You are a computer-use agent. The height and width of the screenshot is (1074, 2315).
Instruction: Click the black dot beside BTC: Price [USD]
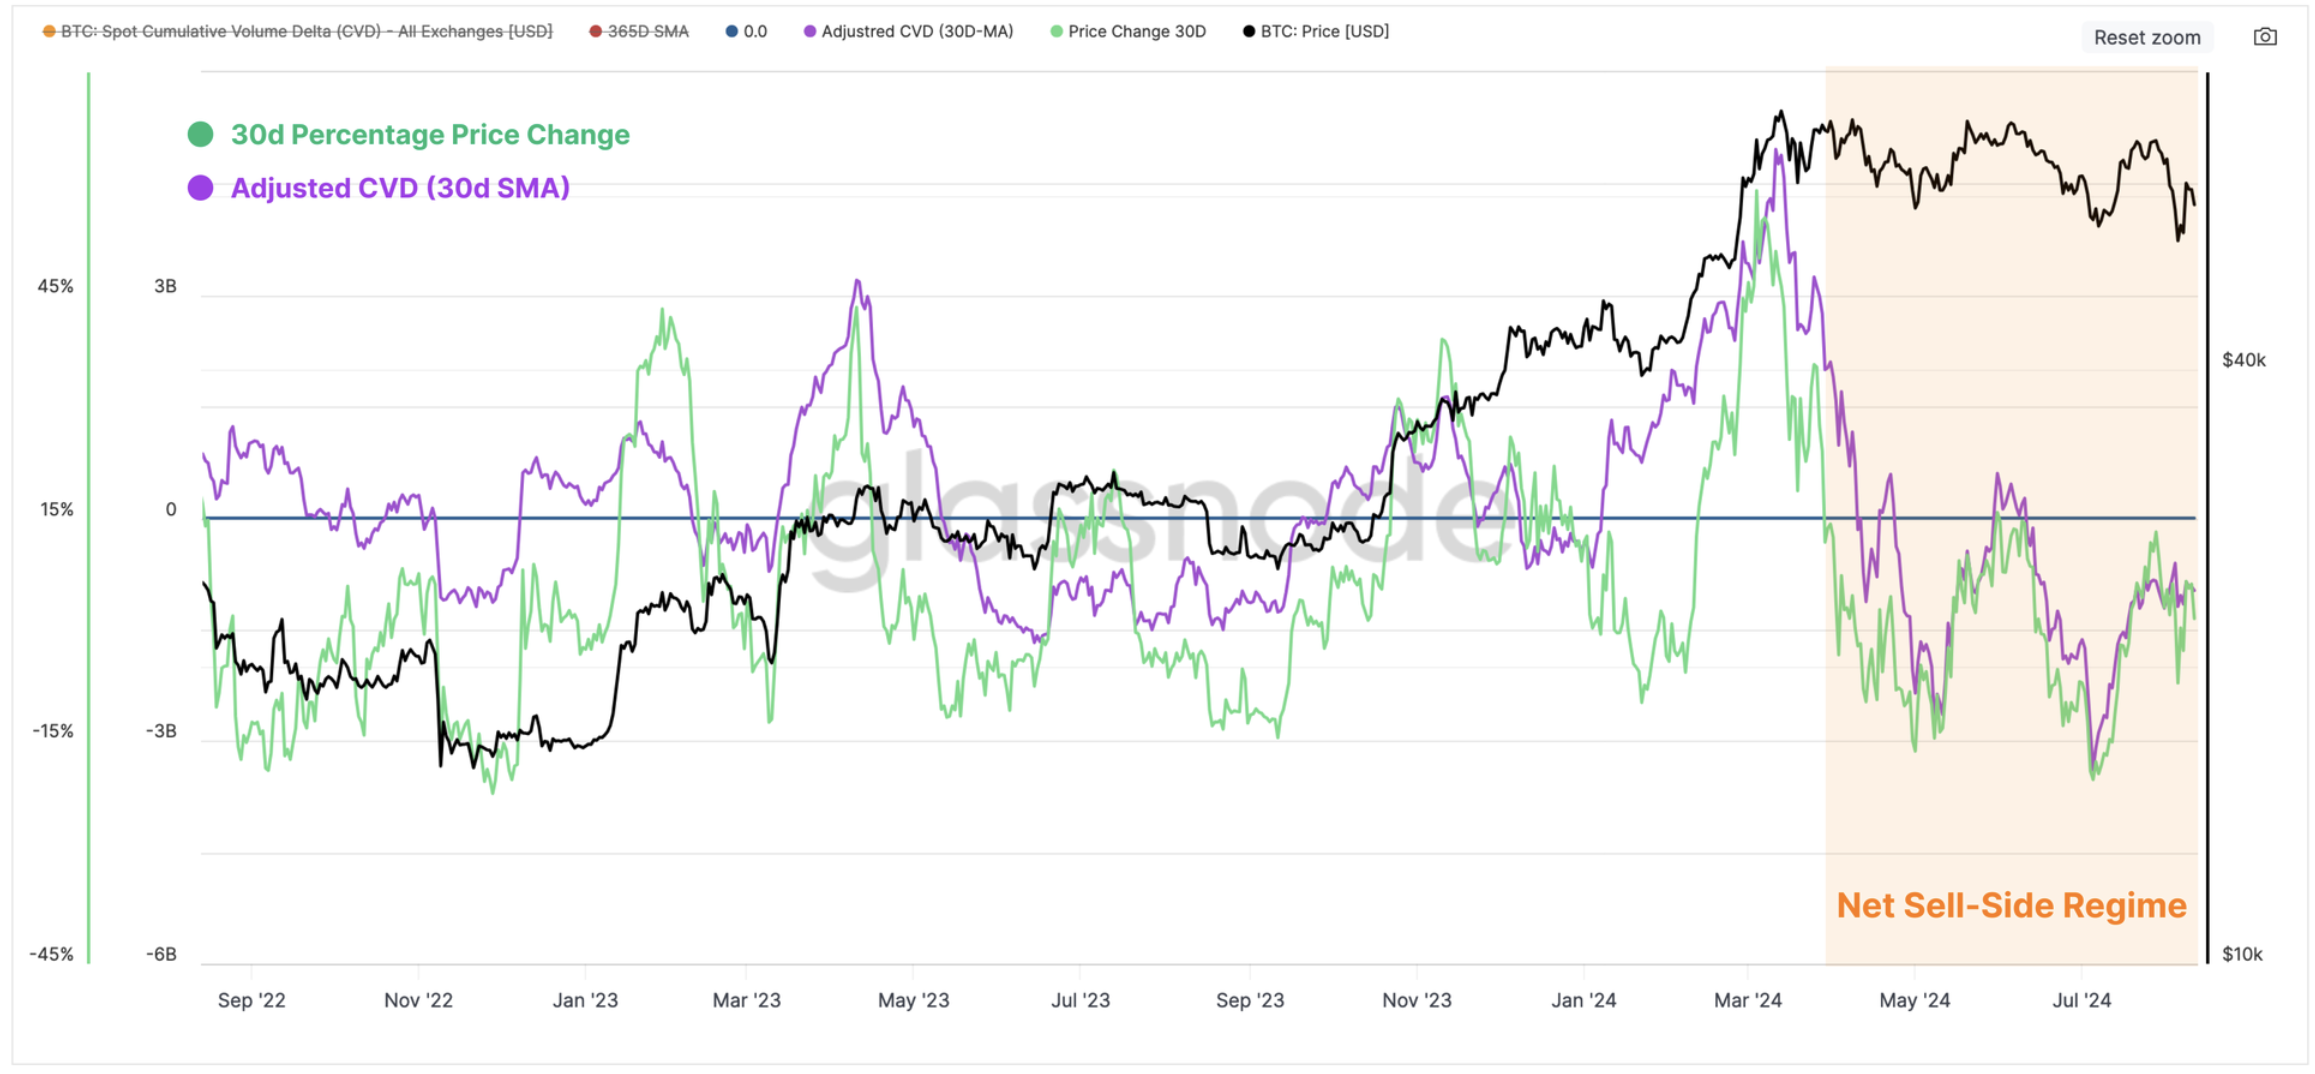click(1248, 31)
